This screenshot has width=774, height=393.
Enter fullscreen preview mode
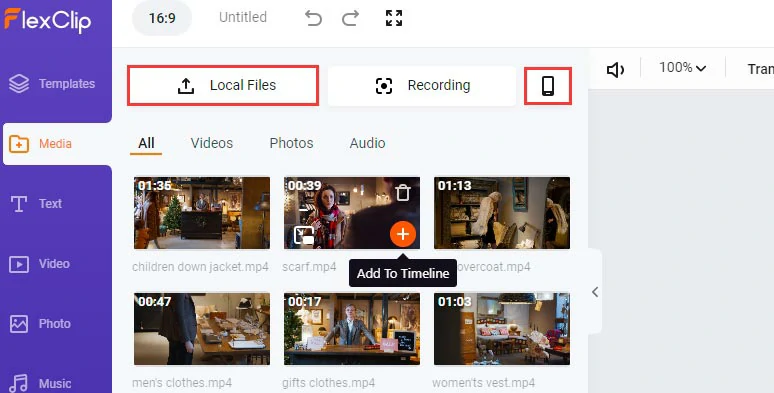coord(394,18)
